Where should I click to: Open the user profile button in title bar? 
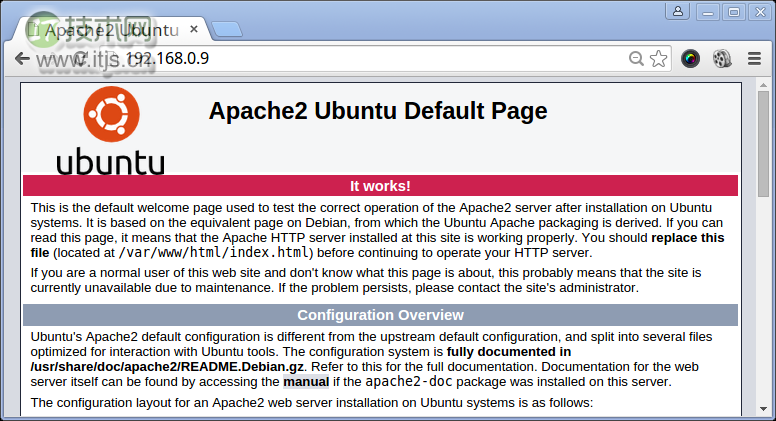(678, 11)
